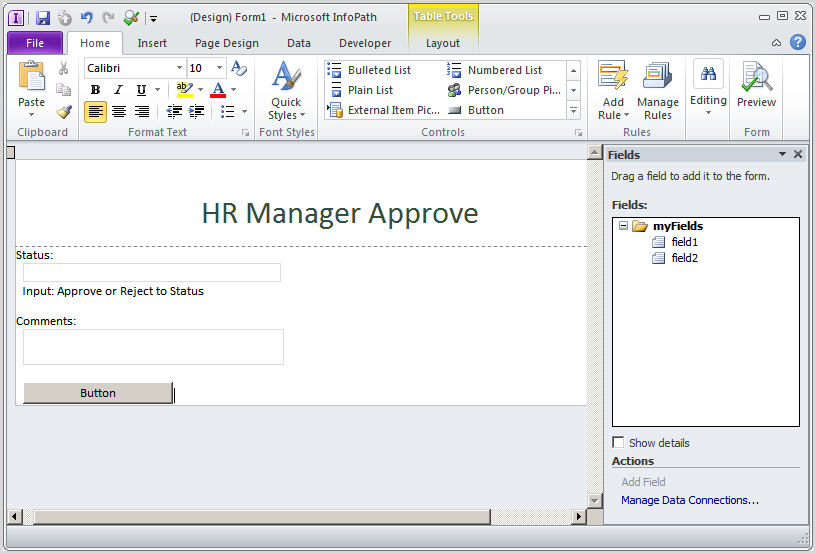Toggle Italic formatting
The height and width of the screenshot is (554, 816).
[x=119, y=89]
